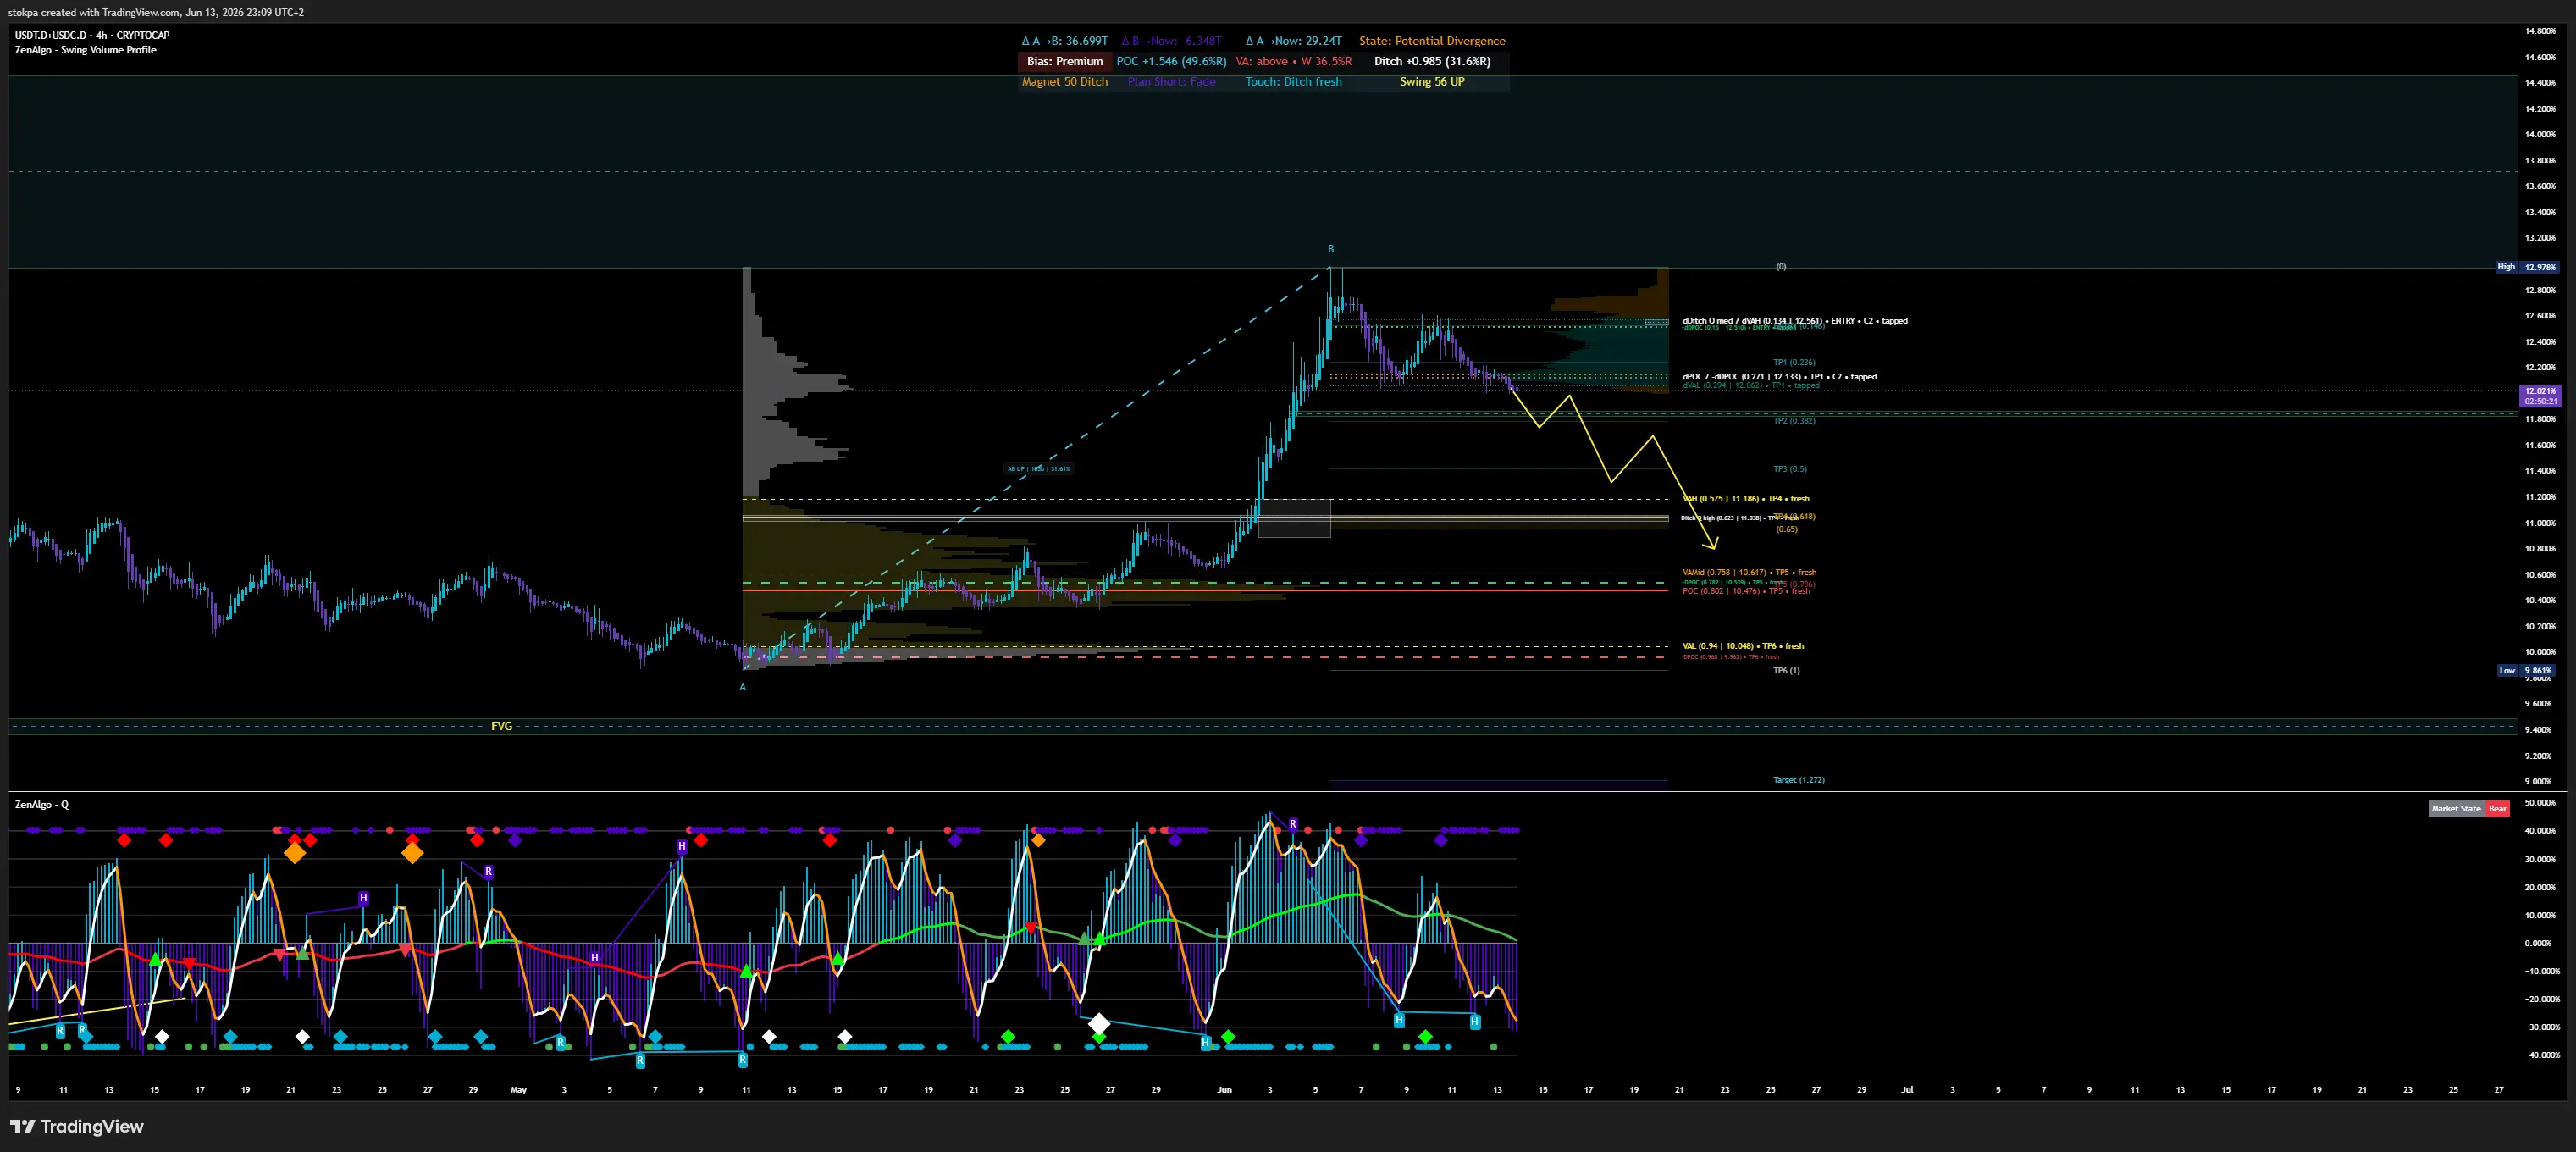Click the 'Swing 56 UP' cell
This screenshot has height=1152, width=2576.
1432,82
